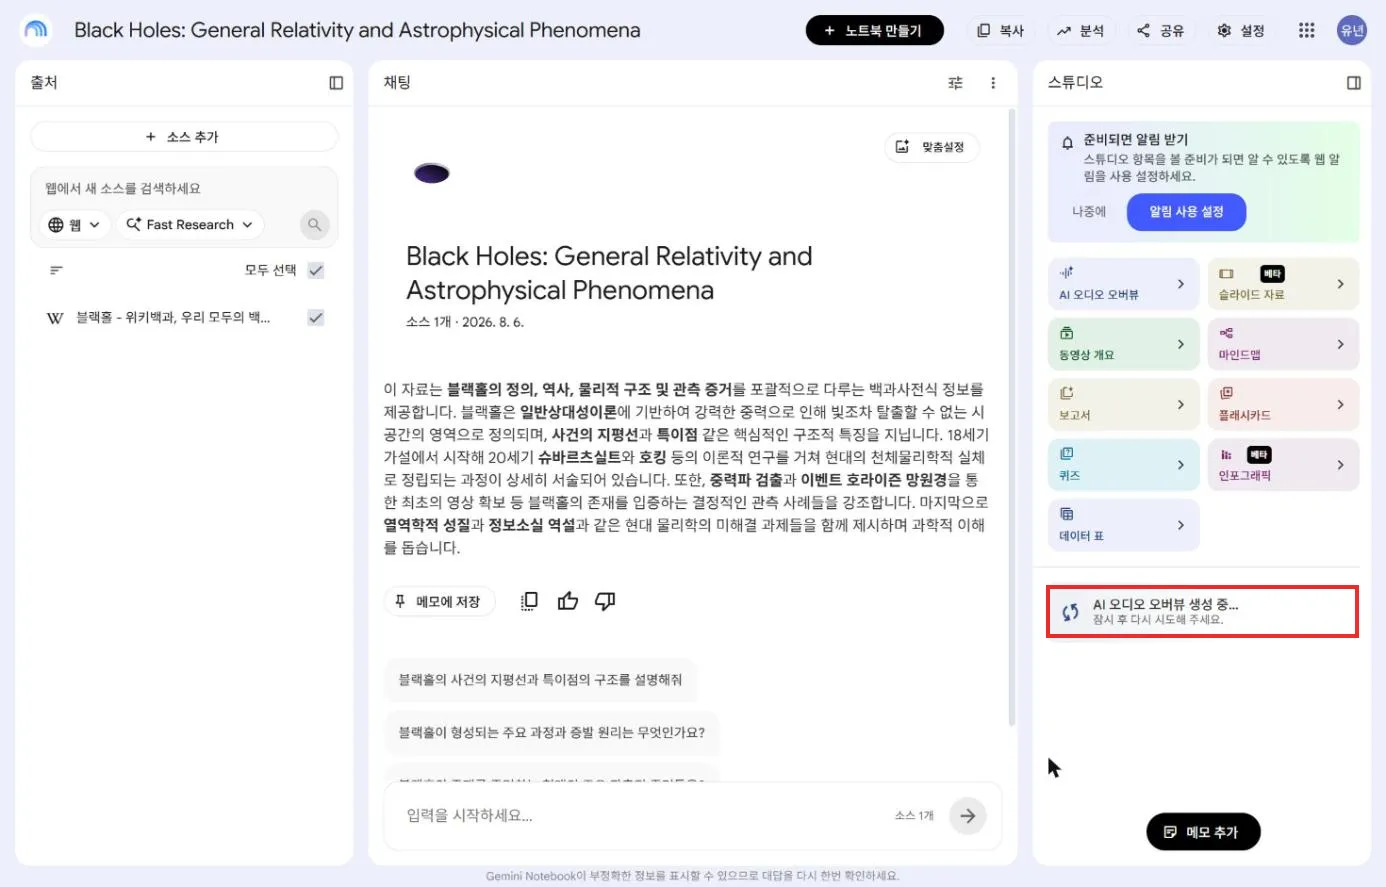
Task: Collapse the 출처 sources panel icon
Action: pyautogui.click(x=336, y=83)
